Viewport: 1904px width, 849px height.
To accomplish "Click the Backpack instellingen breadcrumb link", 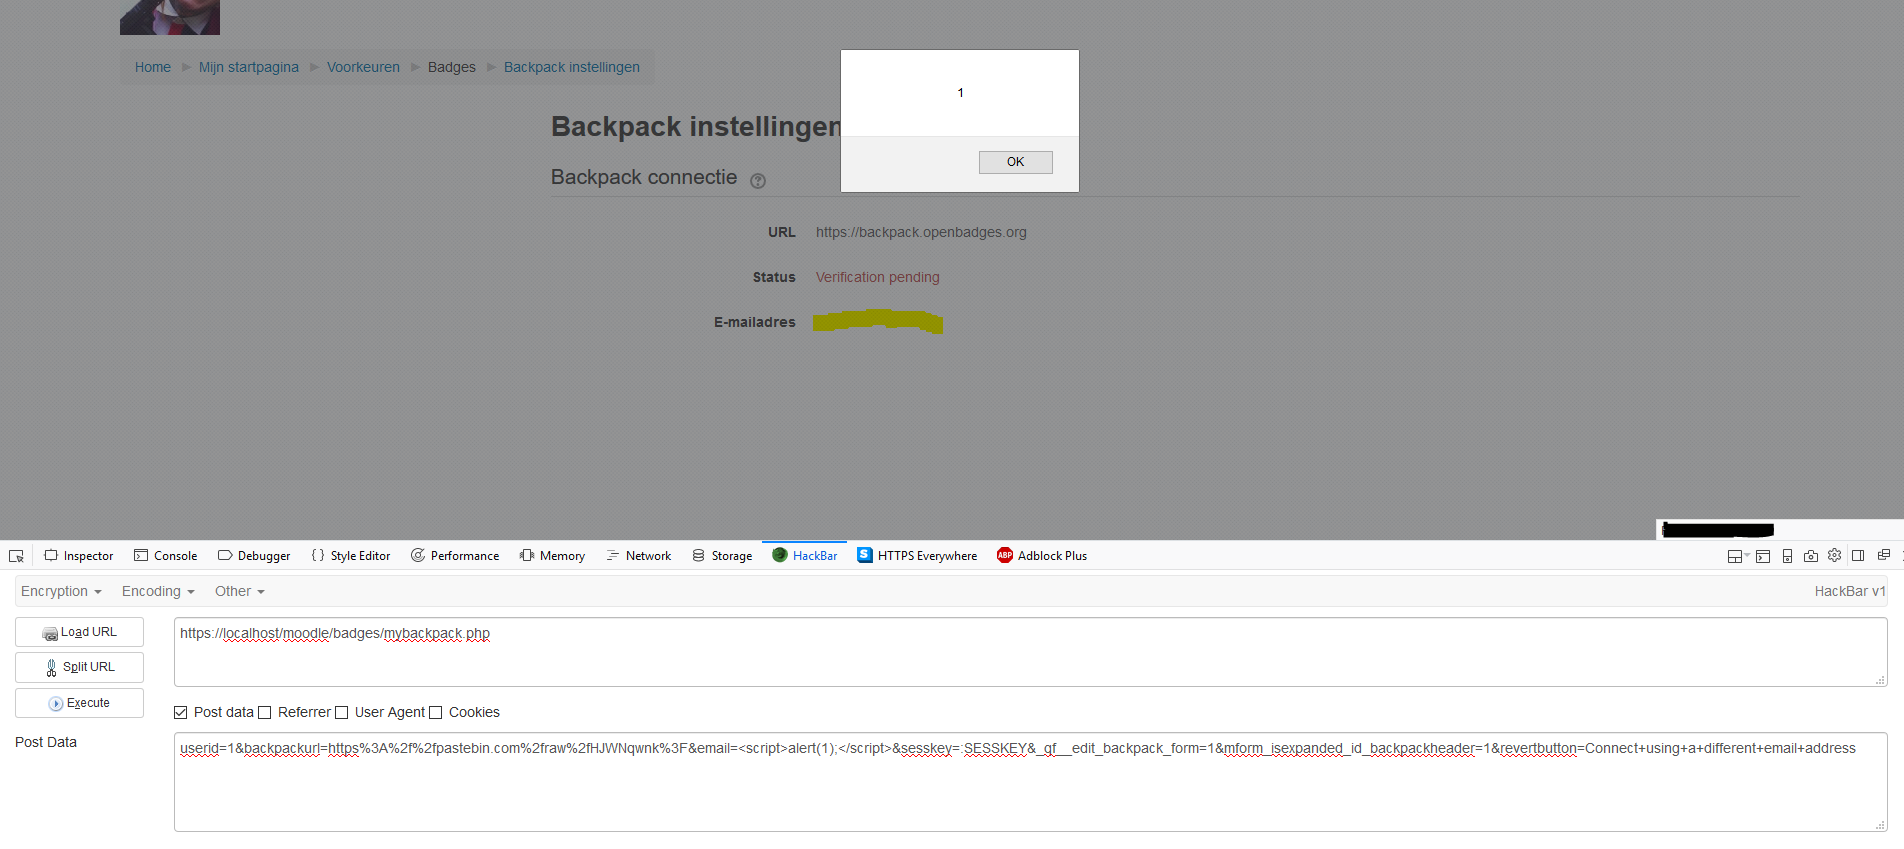I will (x=572, y=67).
